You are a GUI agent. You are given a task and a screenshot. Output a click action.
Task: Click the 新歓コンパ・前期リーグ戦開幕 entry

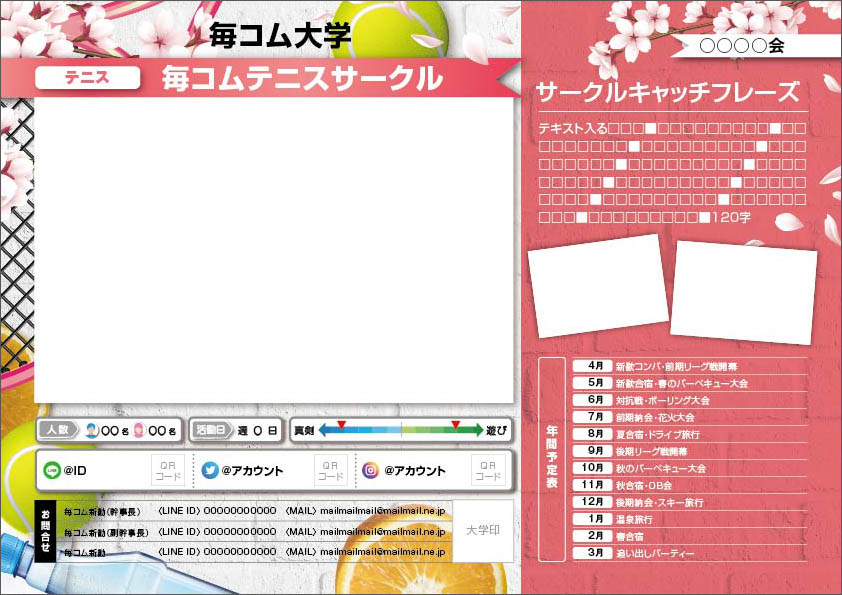(677, 367)
